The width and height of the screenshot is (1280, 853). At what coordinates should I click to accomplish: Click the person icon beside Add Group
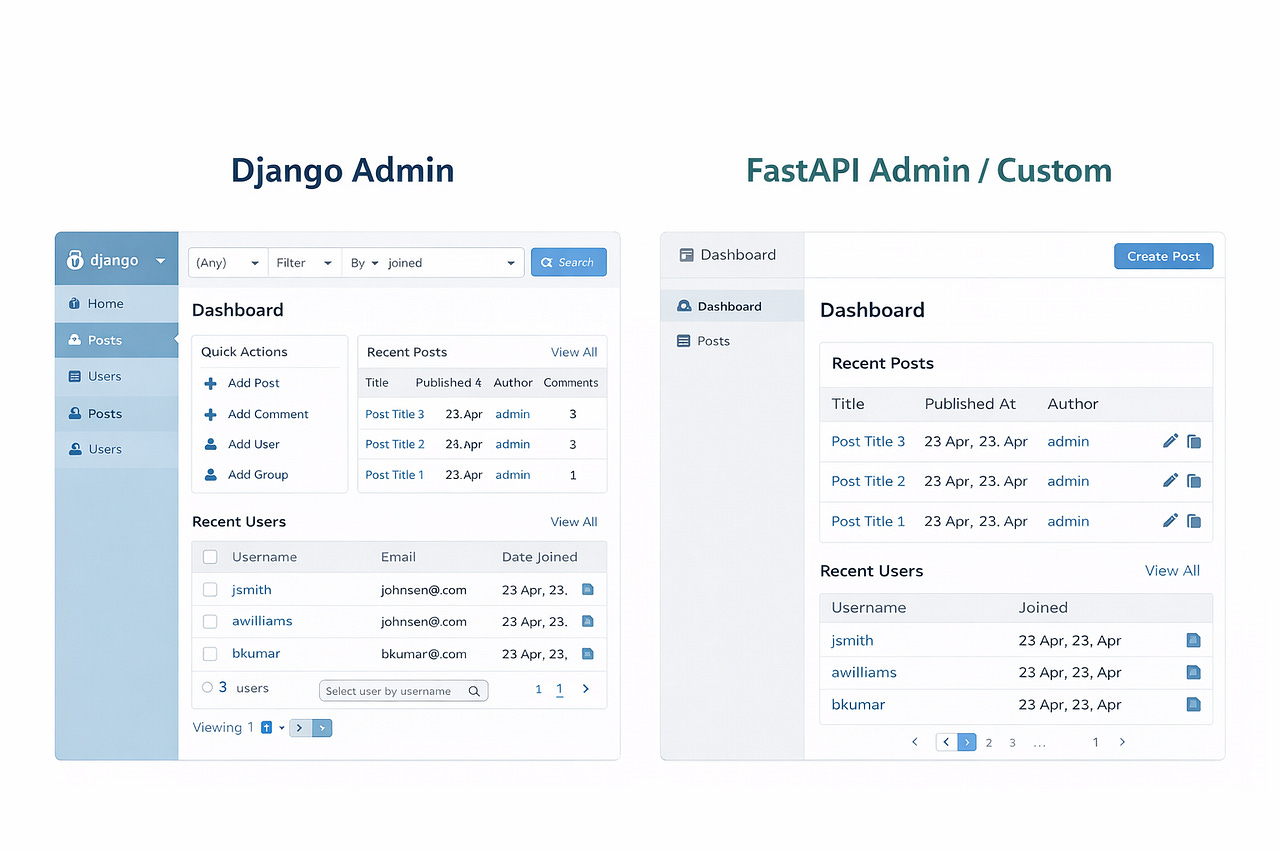(210, 475)
